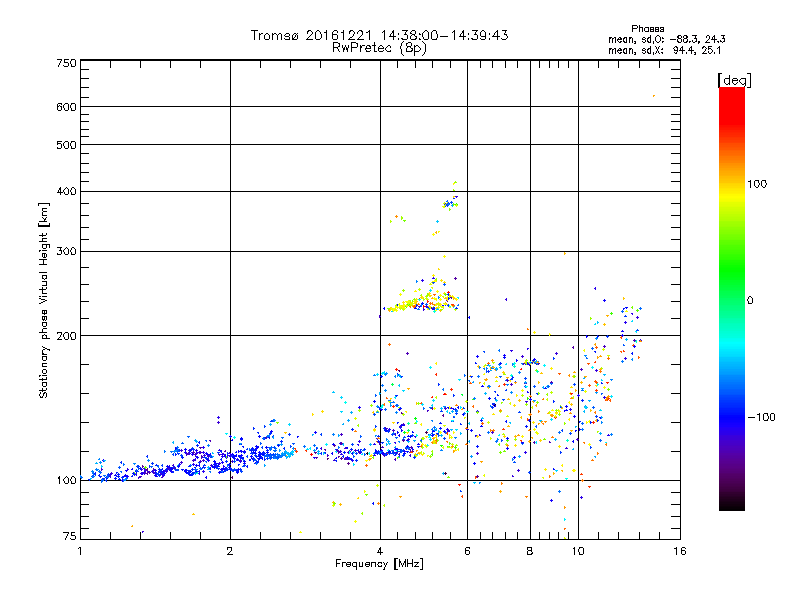Screen dimensions: 800x600
Task: Click the y-axis tick label '500'
Action: coord(66,145)
